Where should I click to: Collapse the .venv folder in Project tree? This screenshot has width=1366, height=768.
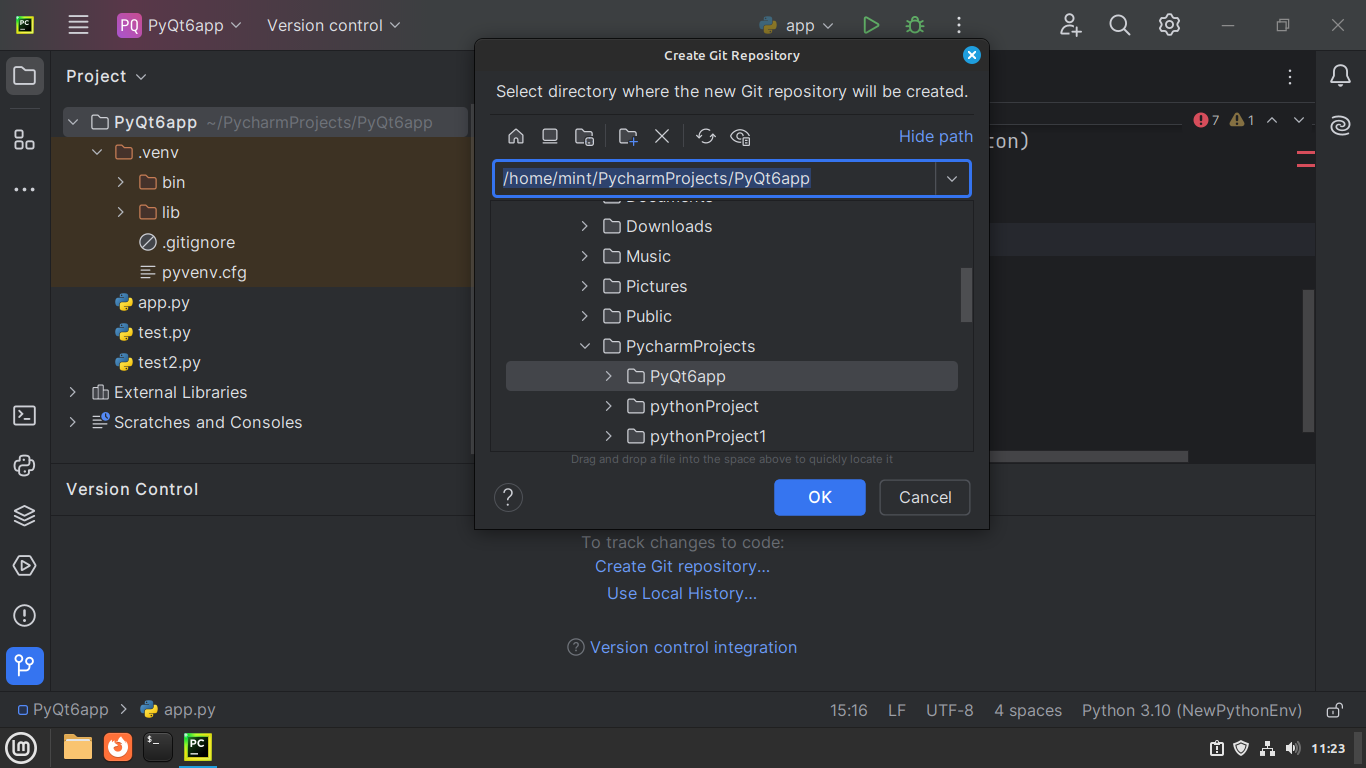click(x=97, y=153)
